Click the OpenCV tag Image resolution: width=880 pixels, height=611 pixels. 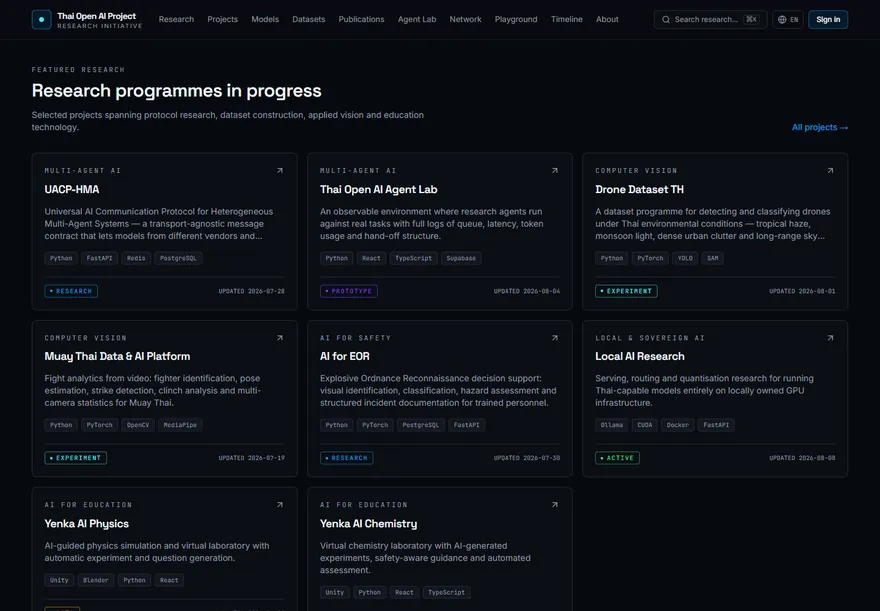coord(138,425)
